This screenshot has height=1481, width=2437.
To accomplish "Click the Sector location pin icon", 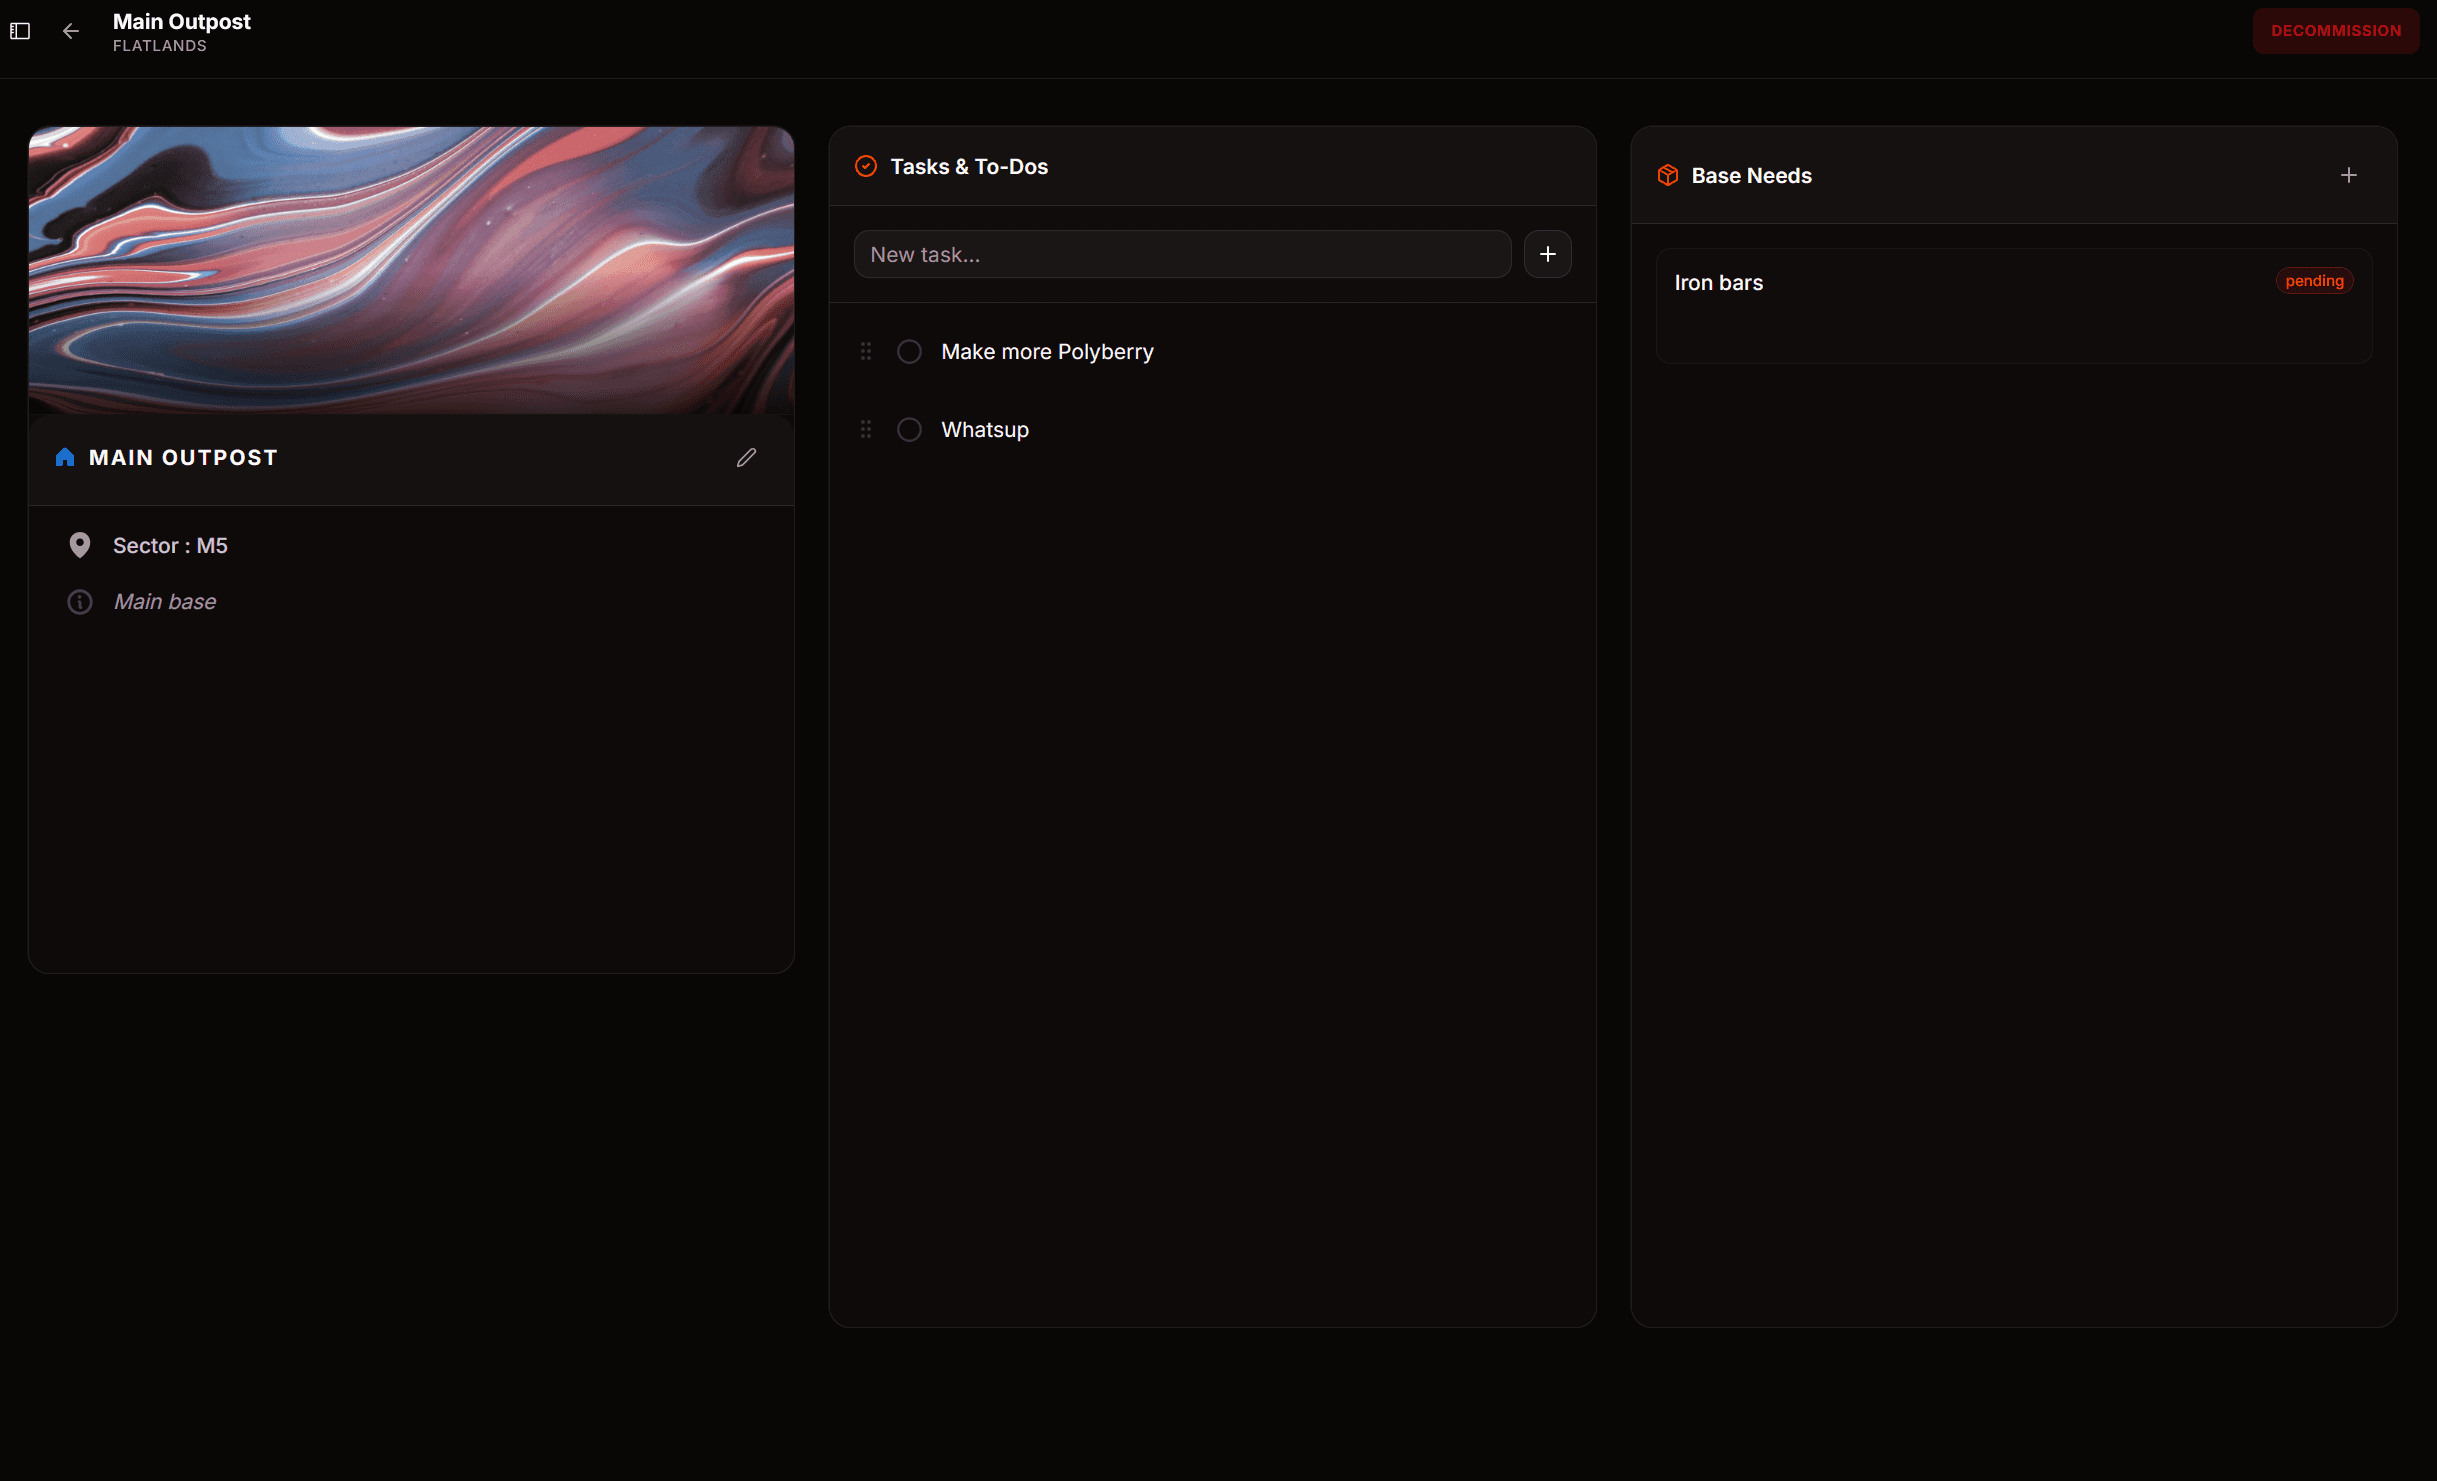I will coord(80,545).
